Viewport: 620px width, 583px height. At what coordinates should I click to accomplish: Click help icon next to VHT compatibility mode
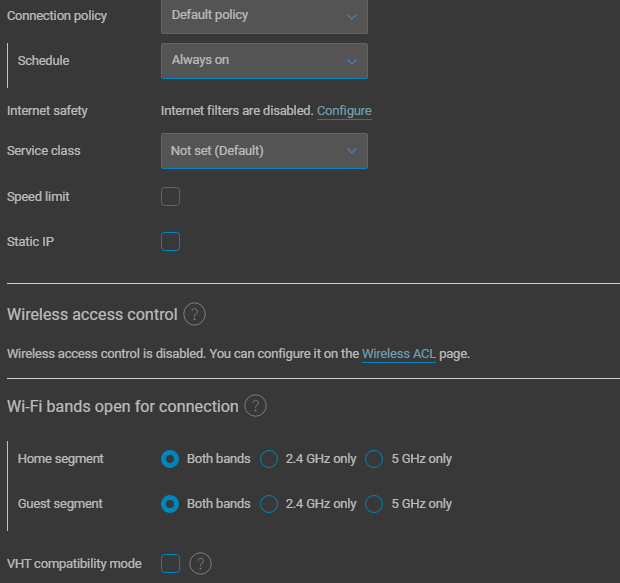(x=200, y=563)
